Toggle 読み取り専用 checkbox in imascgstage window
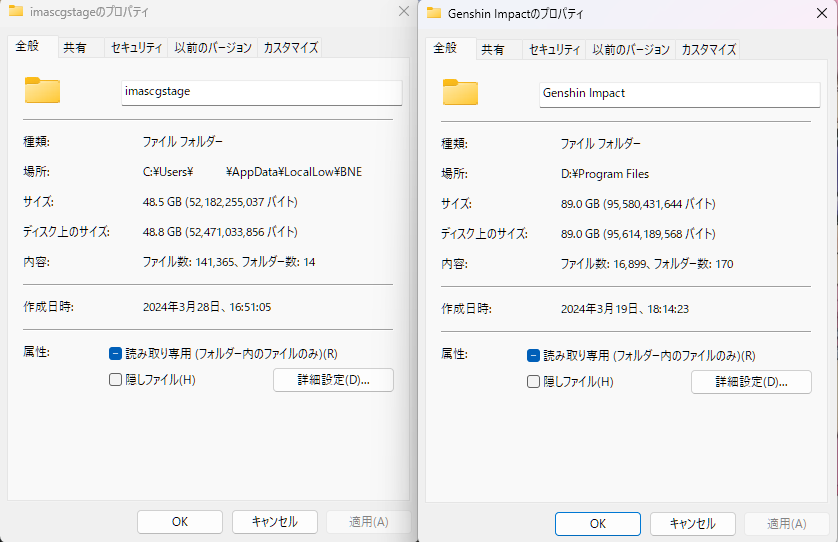This screenshot has width=838, height=542. point(115,354)
